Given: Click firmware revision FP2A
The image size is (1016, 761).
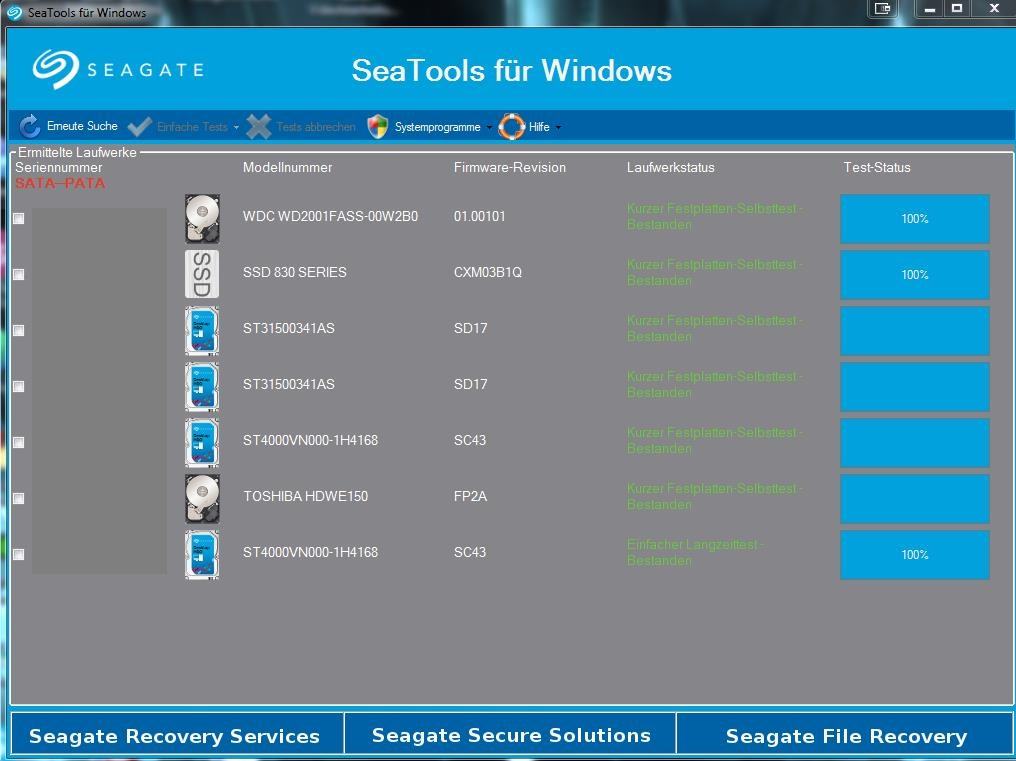Looking at the screenshot, I should [470, 497].
